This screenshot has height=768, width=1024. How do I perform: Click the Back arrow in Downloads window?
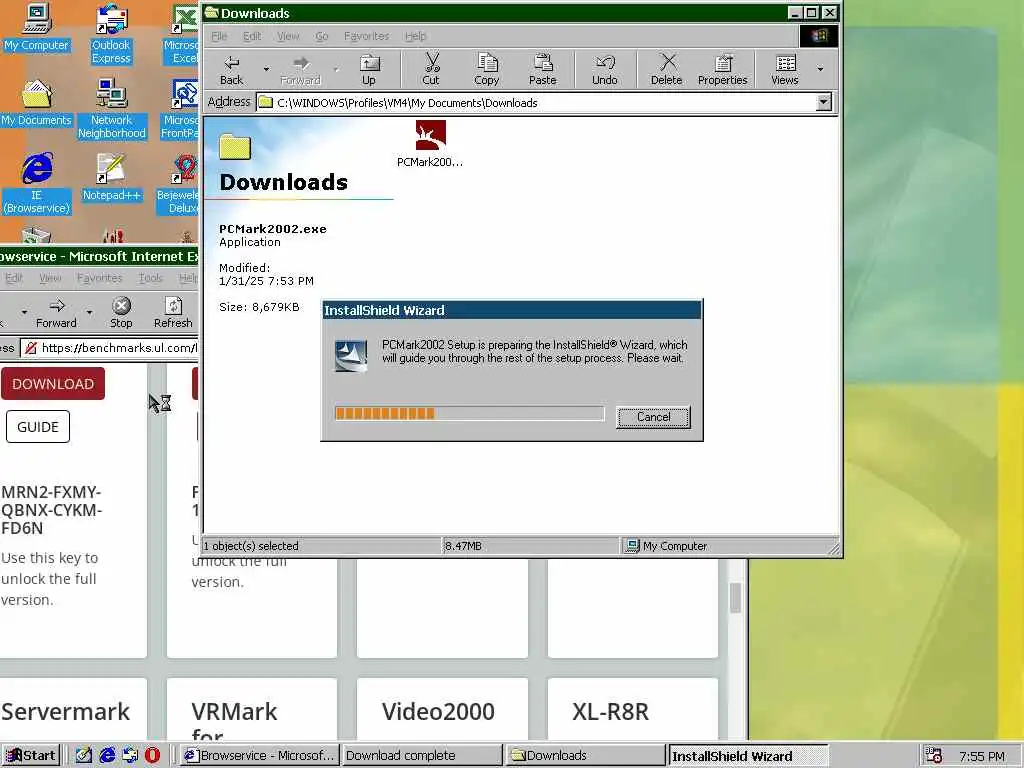click(231, 69)
